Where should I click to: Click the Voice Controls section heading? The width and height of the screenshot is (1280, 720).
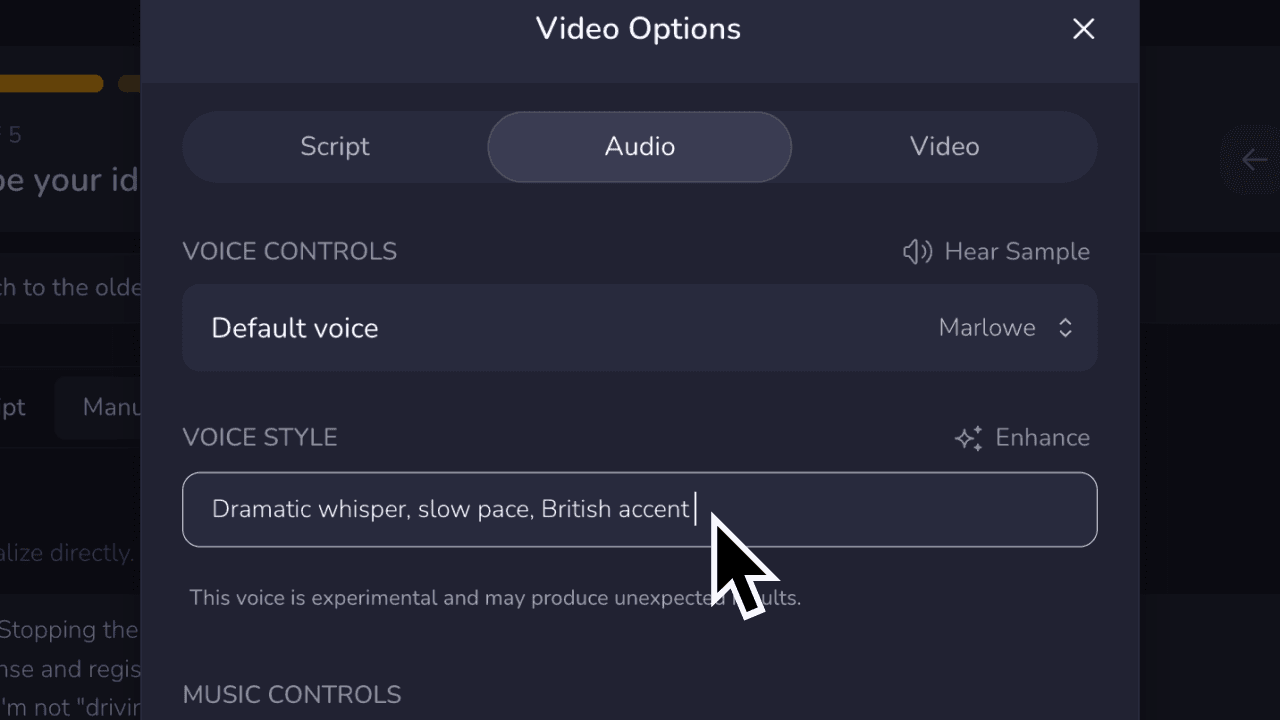289,251
